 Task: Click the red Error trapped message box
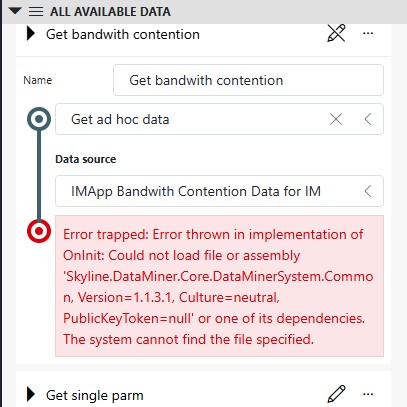coord(219,286)
